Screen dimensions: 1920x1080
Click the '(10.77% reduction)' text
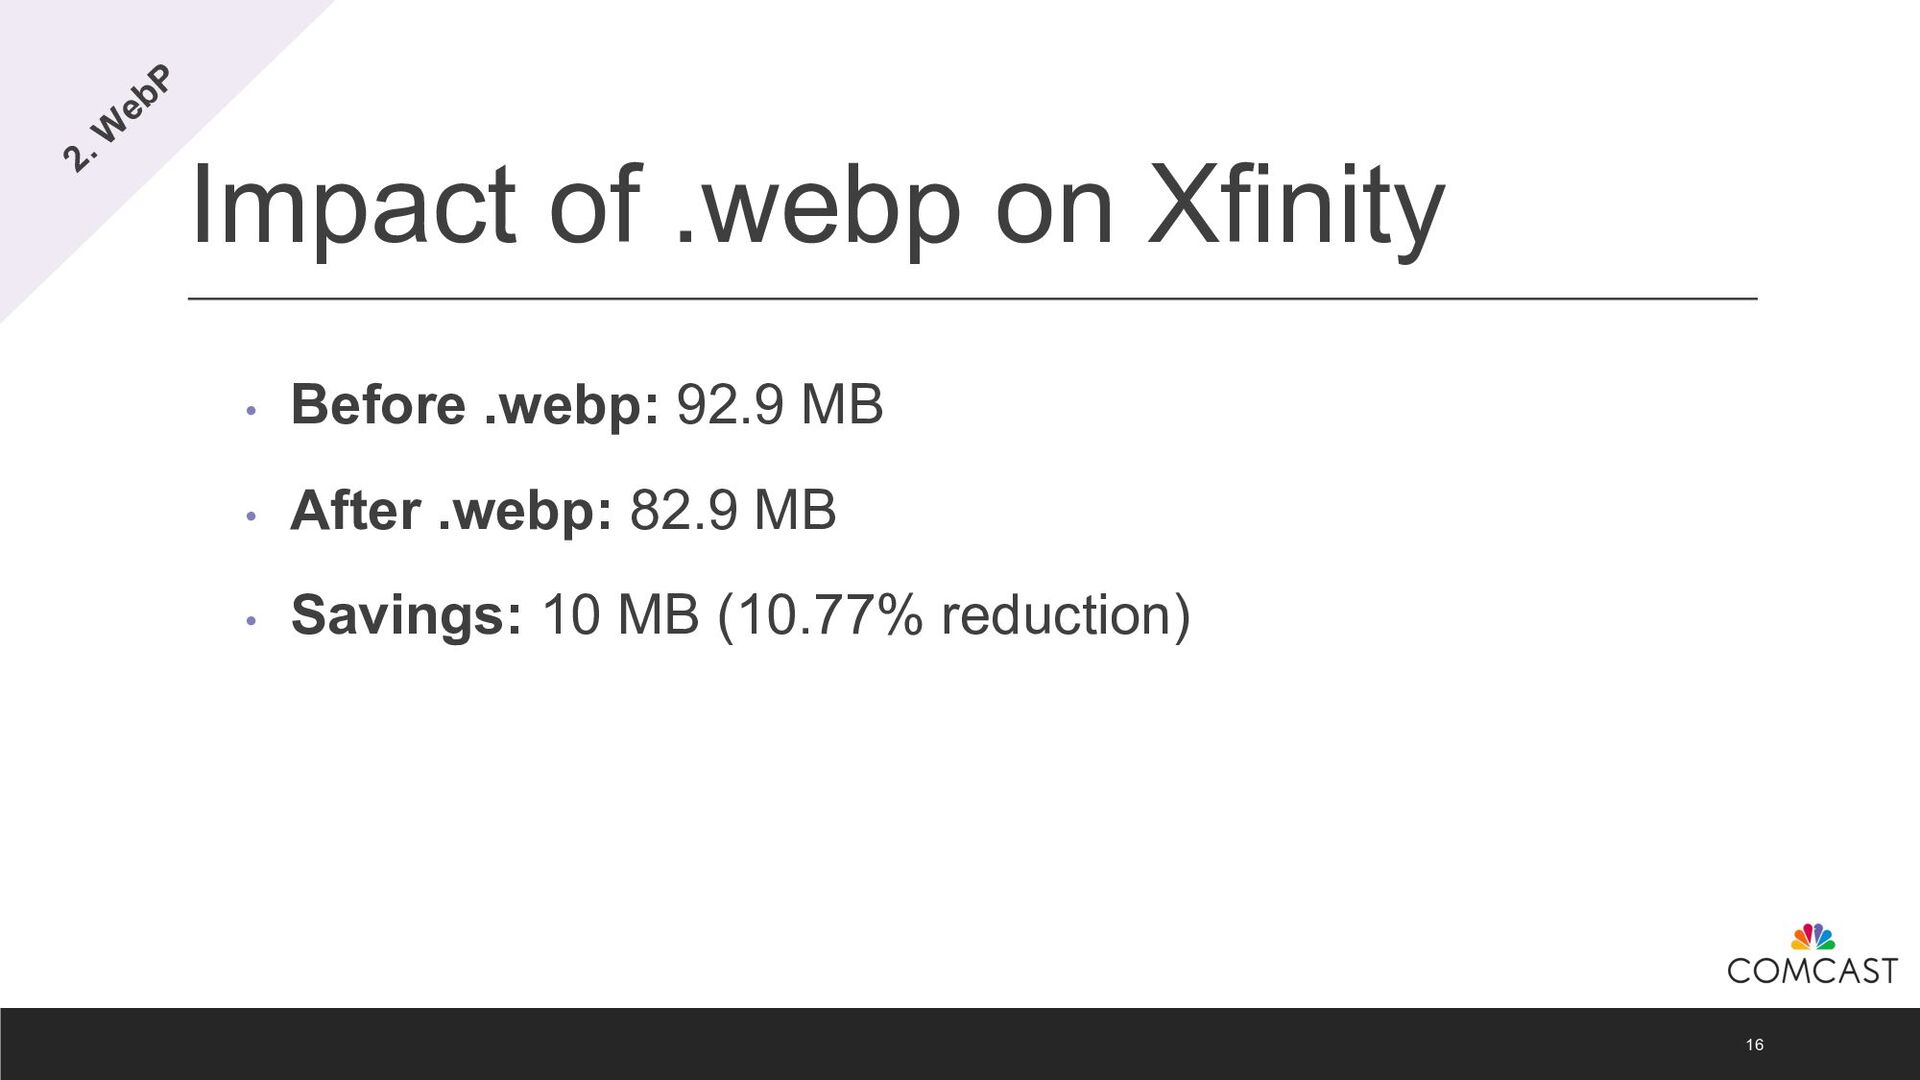point(954,616)
